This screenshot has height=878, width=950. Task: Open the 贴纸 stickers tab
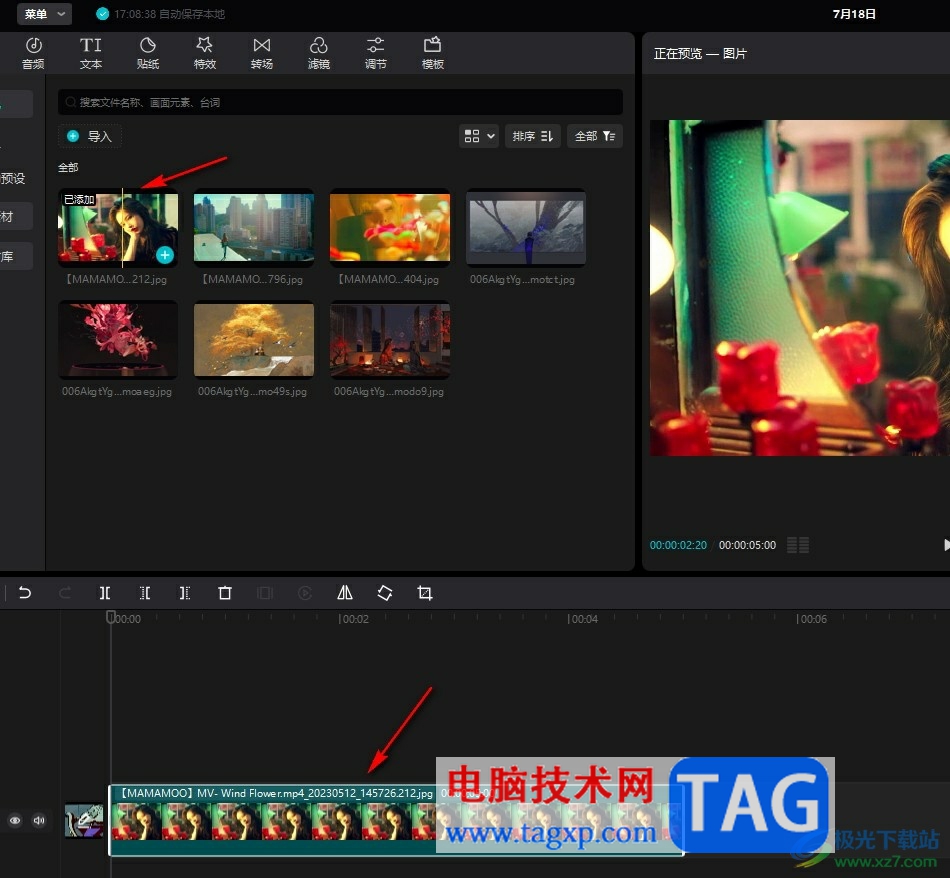click(x=147, y=53)
